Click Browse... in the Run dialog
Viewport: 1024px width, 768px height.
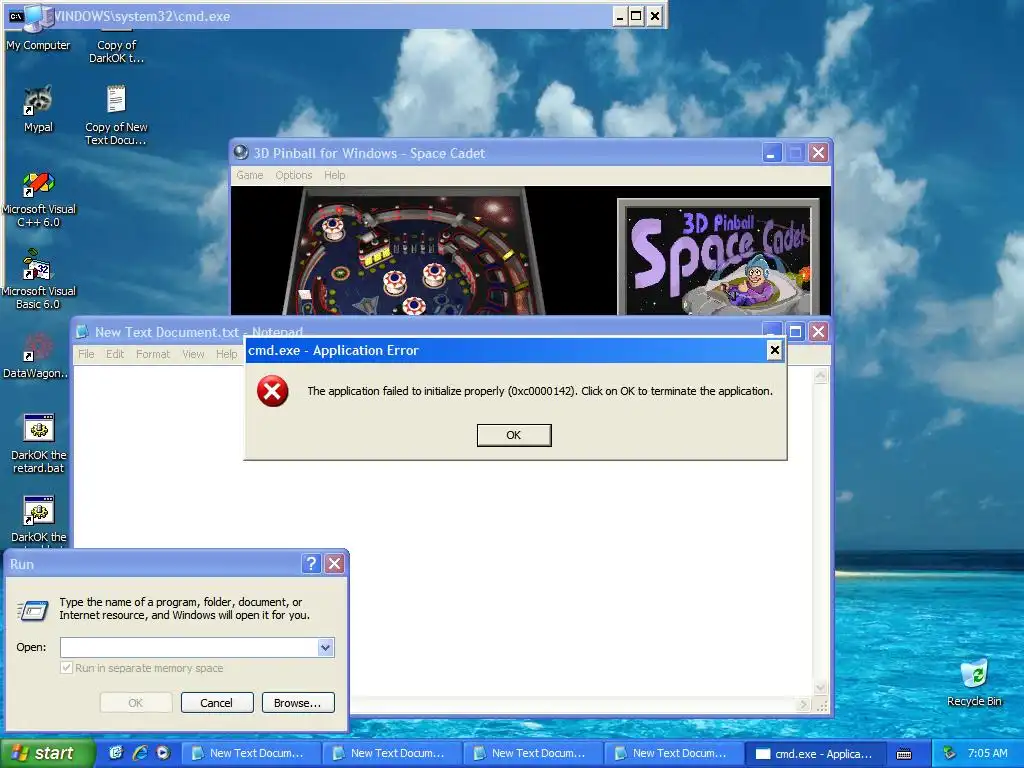point(298,703)
